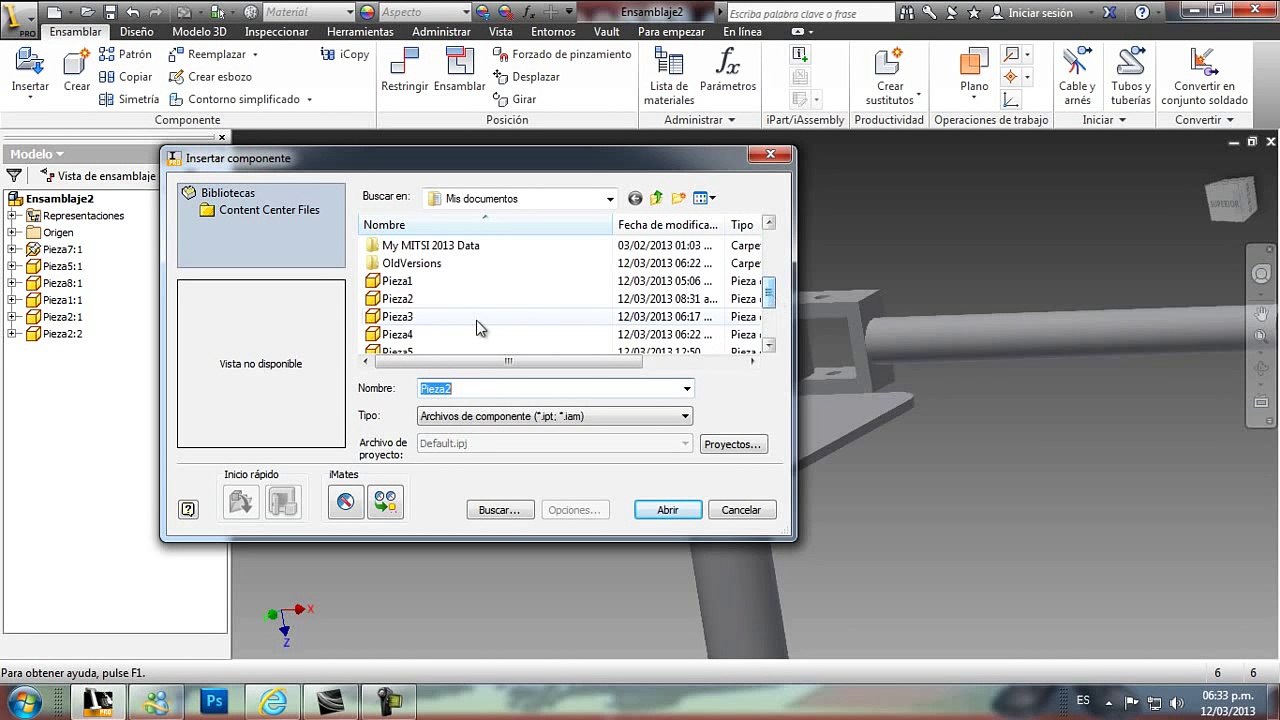1280x720 pixels.
Task: Toggle automatic iMate generation icon
Action: pos(385,502)
